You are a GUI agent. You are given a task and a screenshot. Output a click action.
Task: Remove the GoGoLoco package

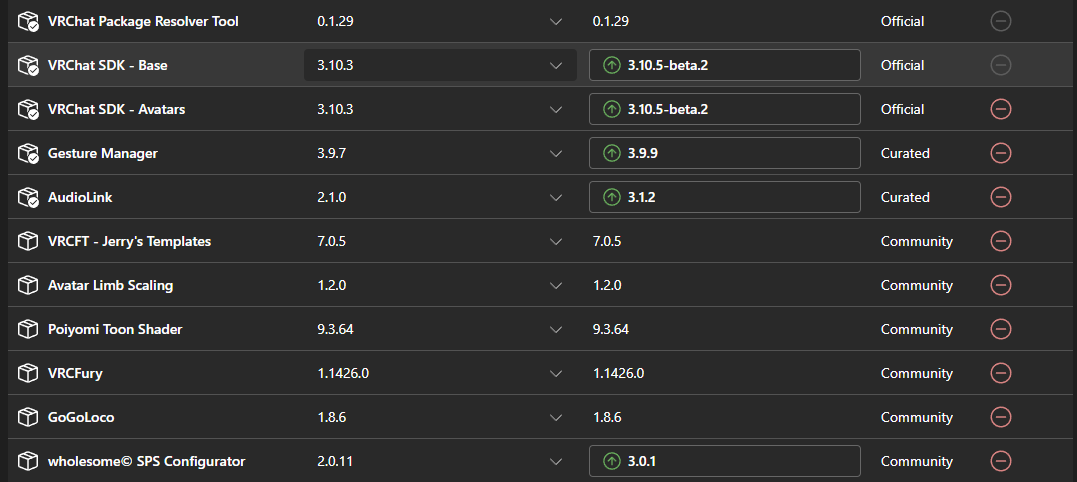pyautogui.click(x=1001, y=417)
